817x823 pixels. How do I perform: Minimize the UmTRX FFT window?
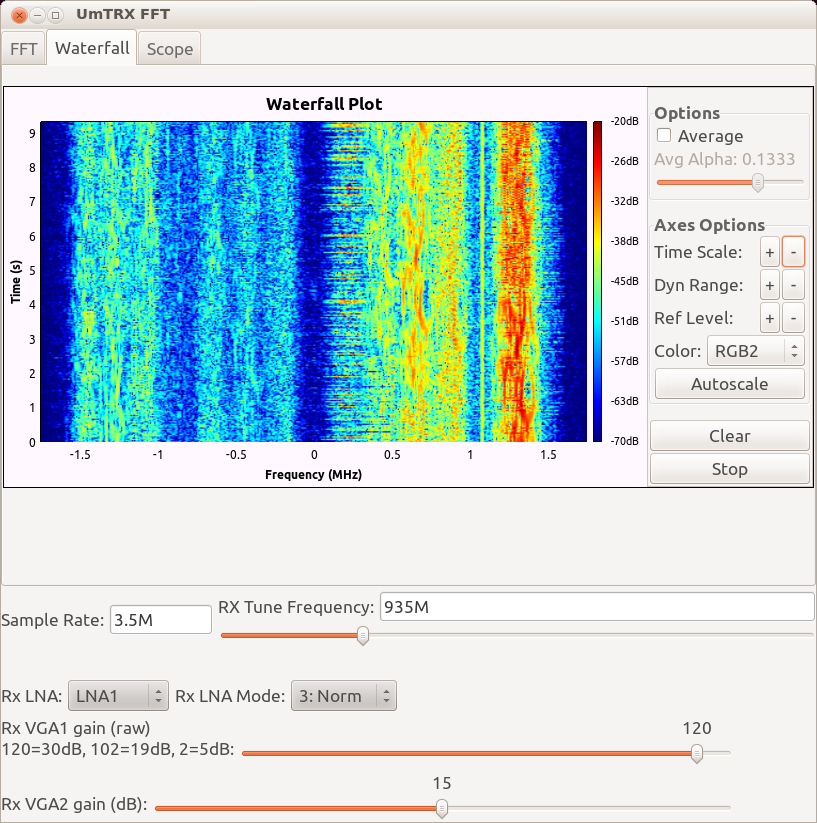[x=37, y=15]
